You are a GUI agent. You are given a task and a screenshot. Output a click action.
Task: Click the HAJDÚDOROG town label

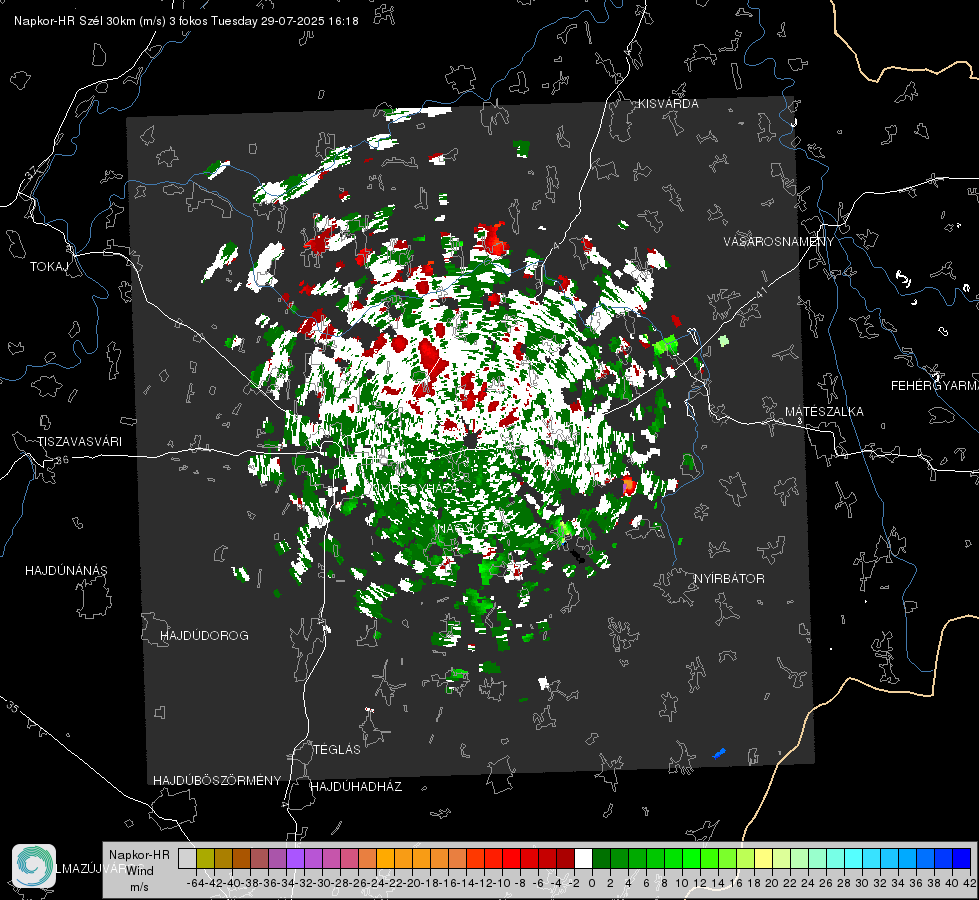[x=204, y=636]
